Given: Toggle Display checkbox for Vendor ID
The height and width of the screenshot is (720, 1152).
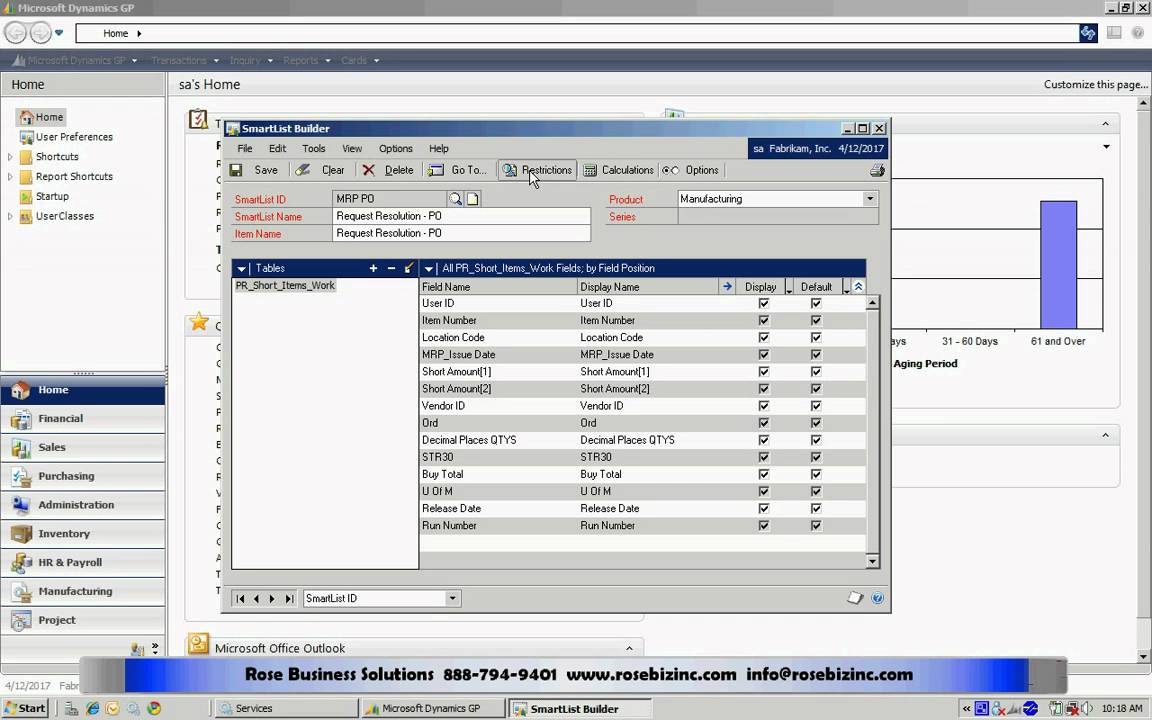Looking at the screenshot, I should coord(764,406).
